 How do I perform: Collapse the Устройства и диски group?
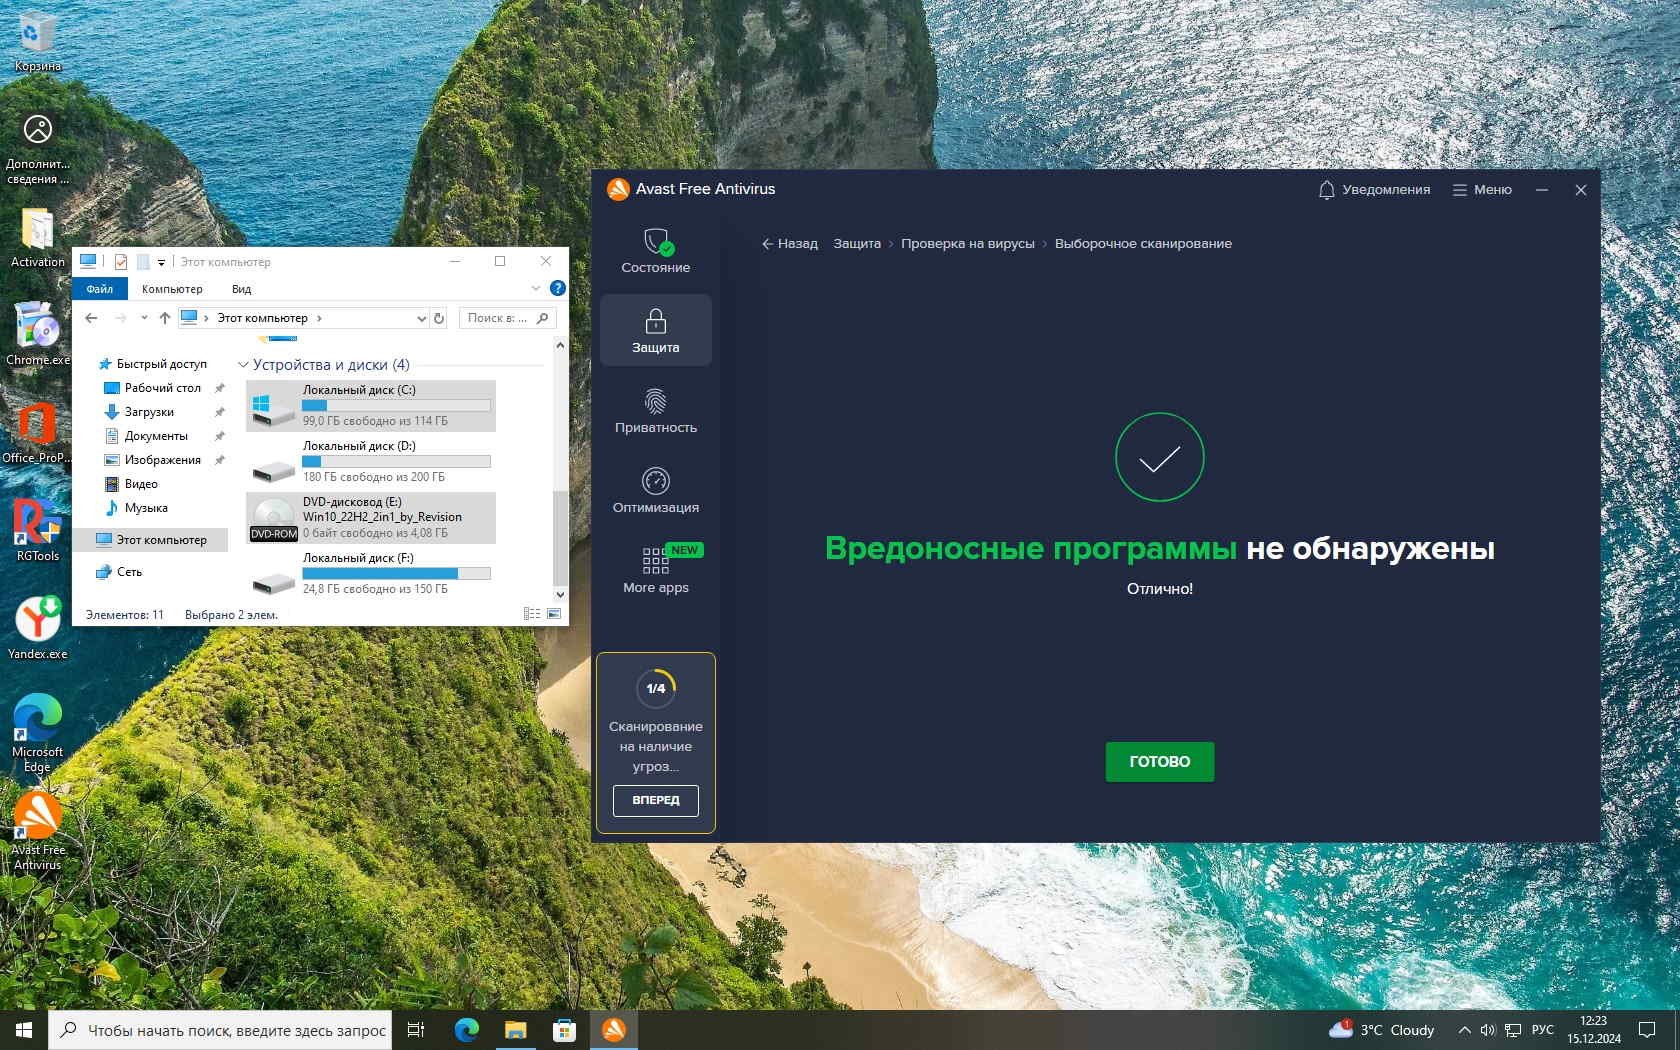[x=243, y=365]
